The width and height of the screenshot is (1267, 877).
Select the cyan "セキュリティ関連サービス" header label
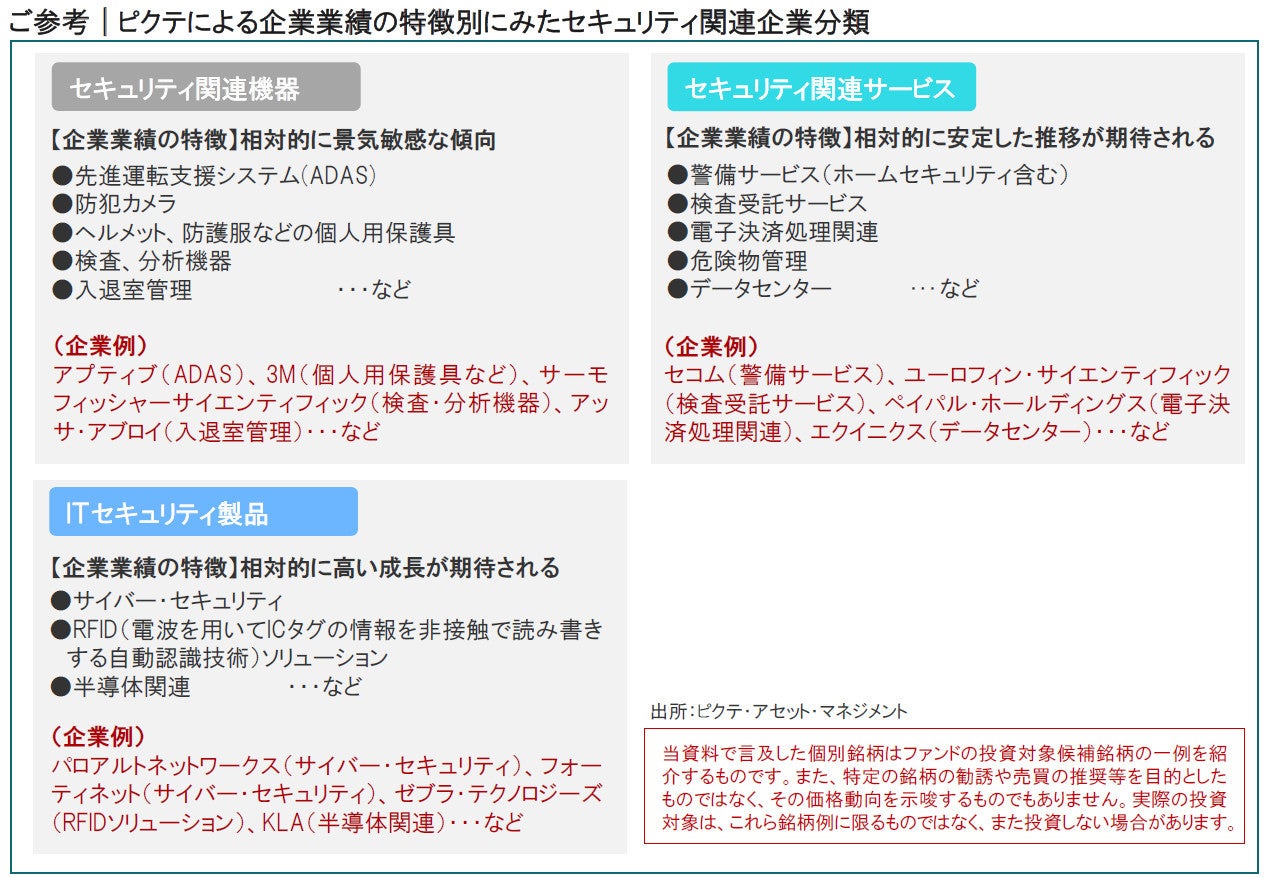point(821,88)
